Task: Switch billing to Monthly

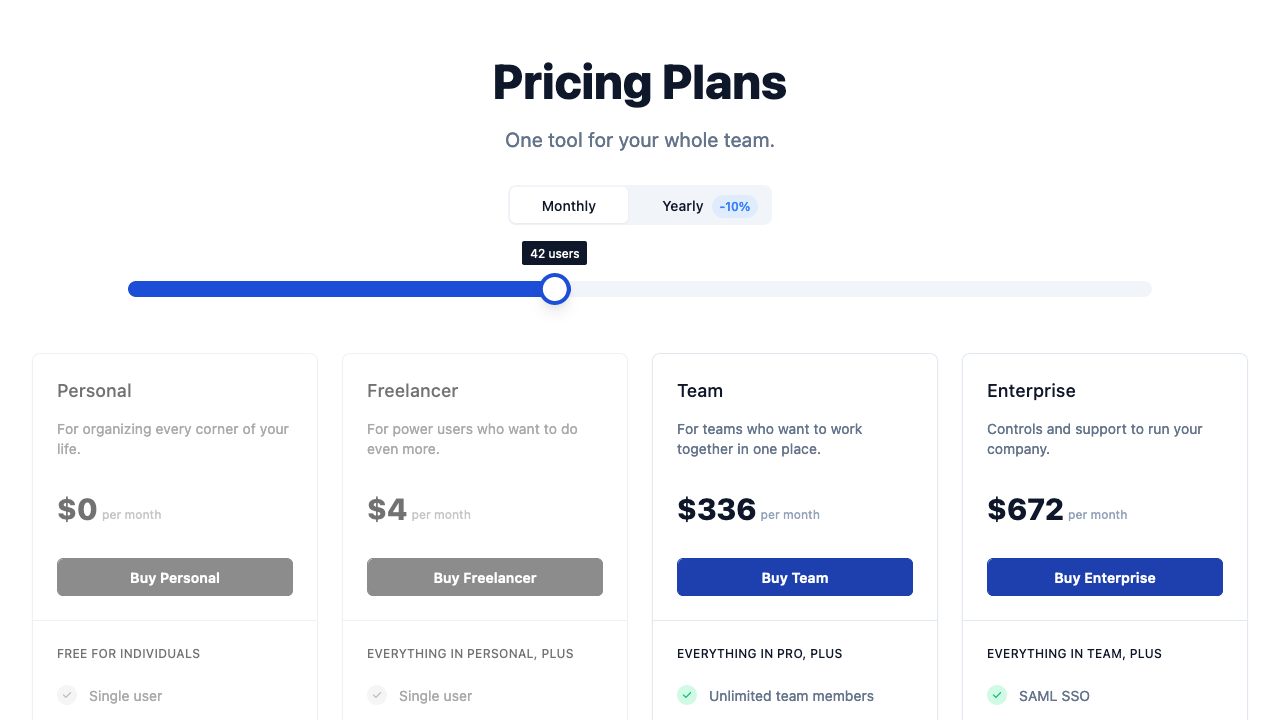Action: [568, 205]
